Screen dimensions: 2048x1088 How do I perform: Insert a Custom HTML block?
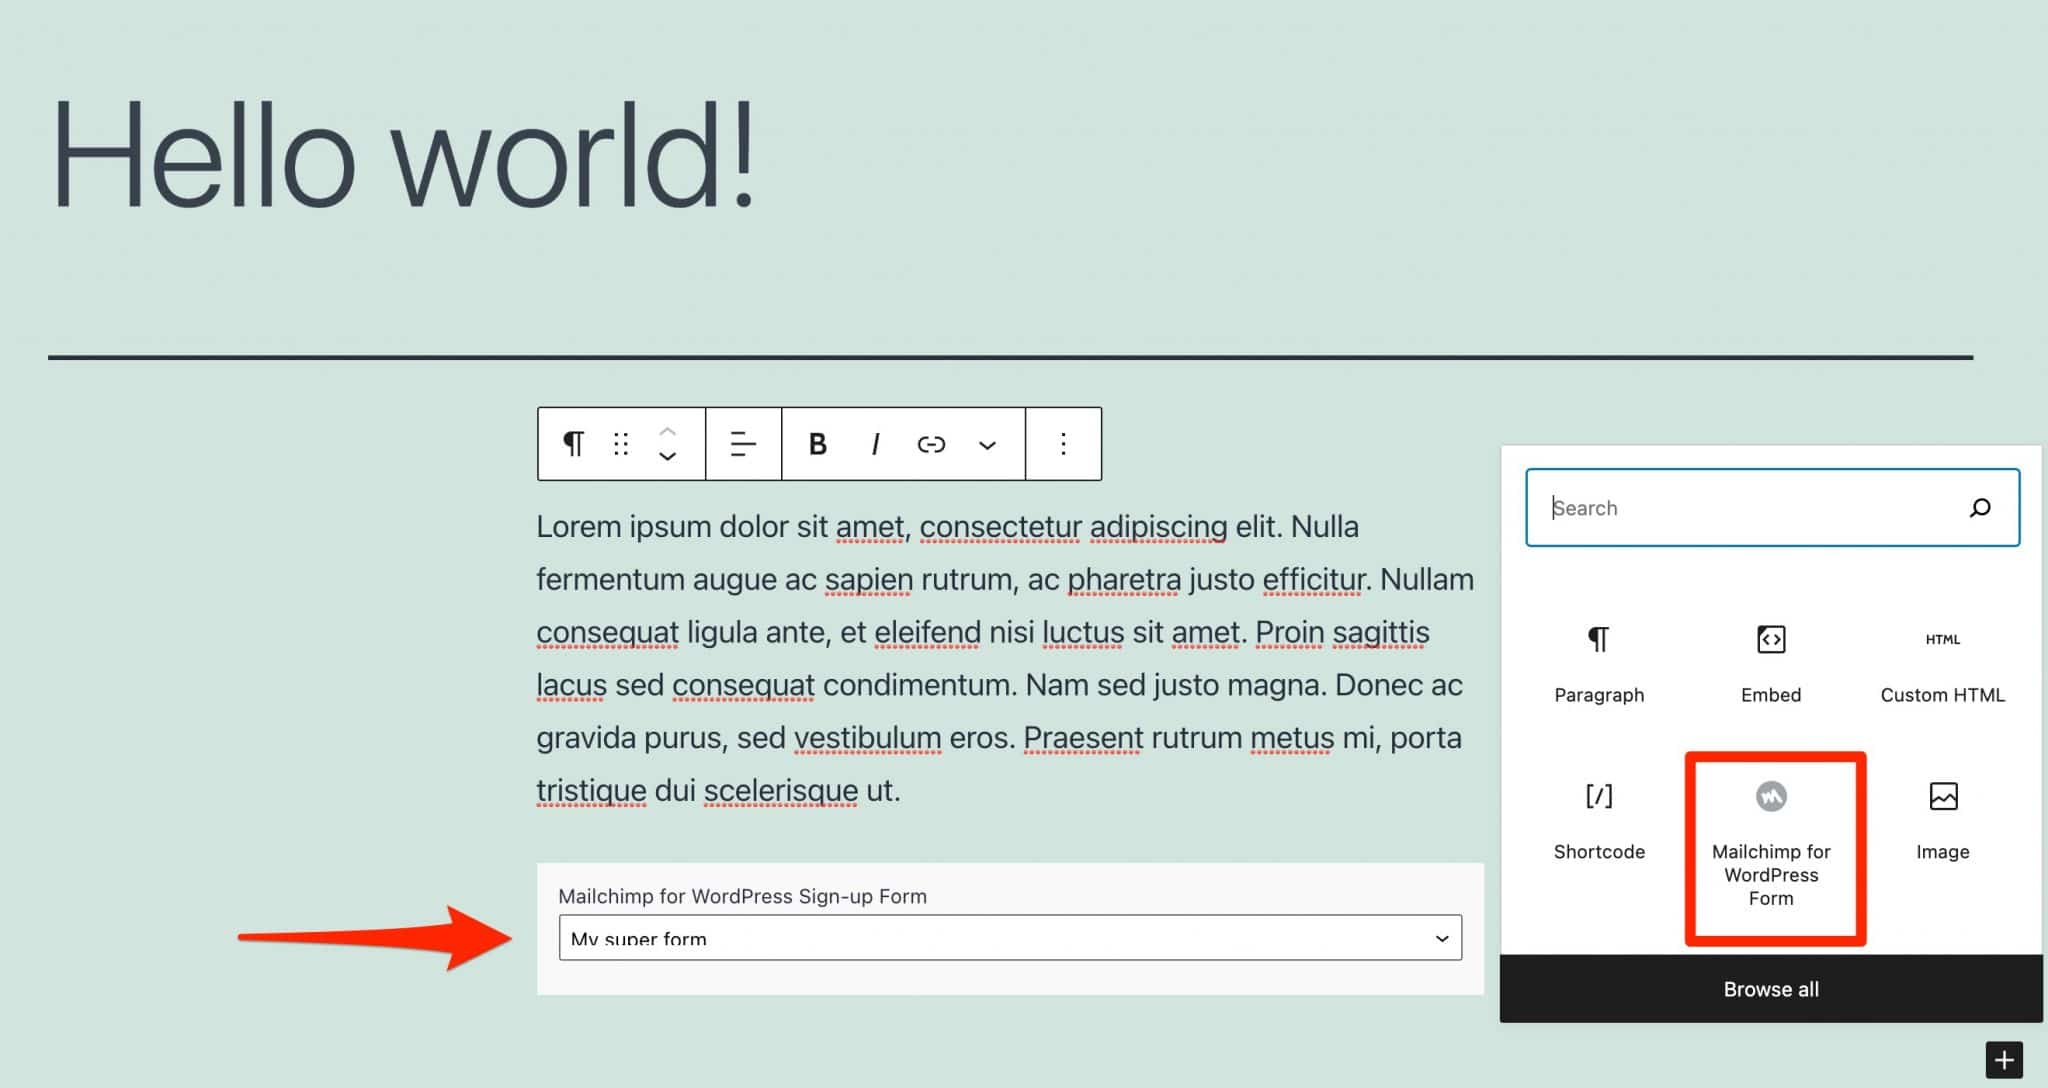1942,664
